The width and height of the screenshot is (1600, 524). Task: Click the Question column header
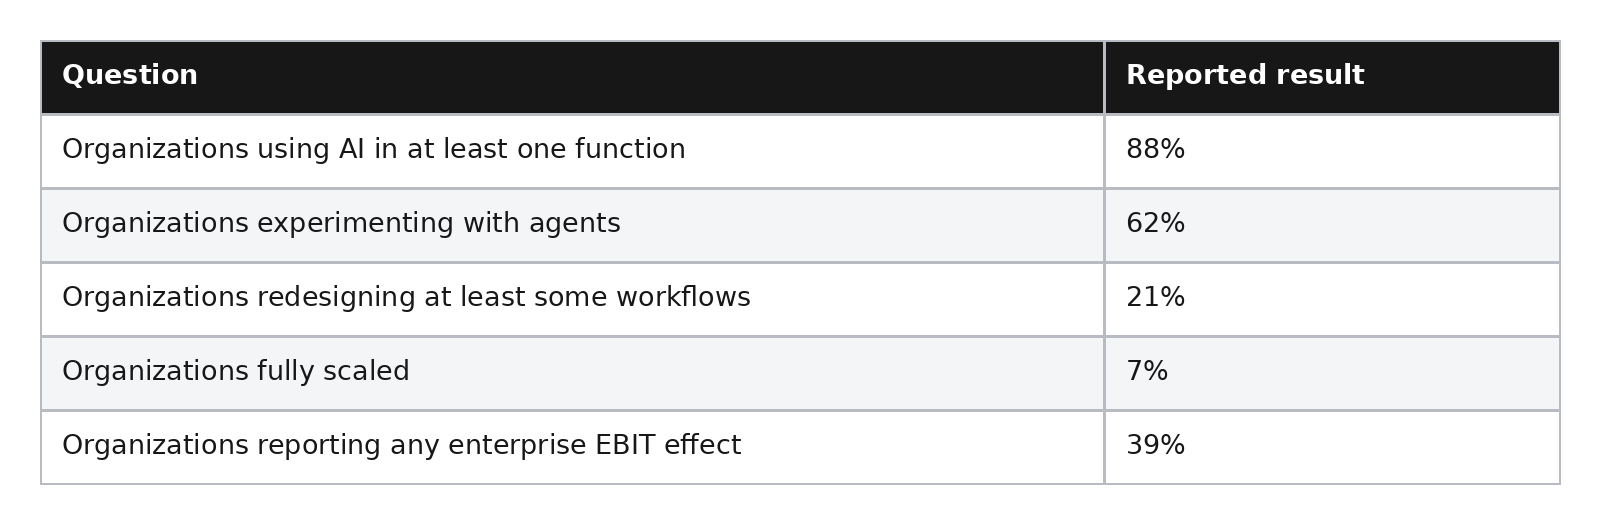[x=572, y=77]
